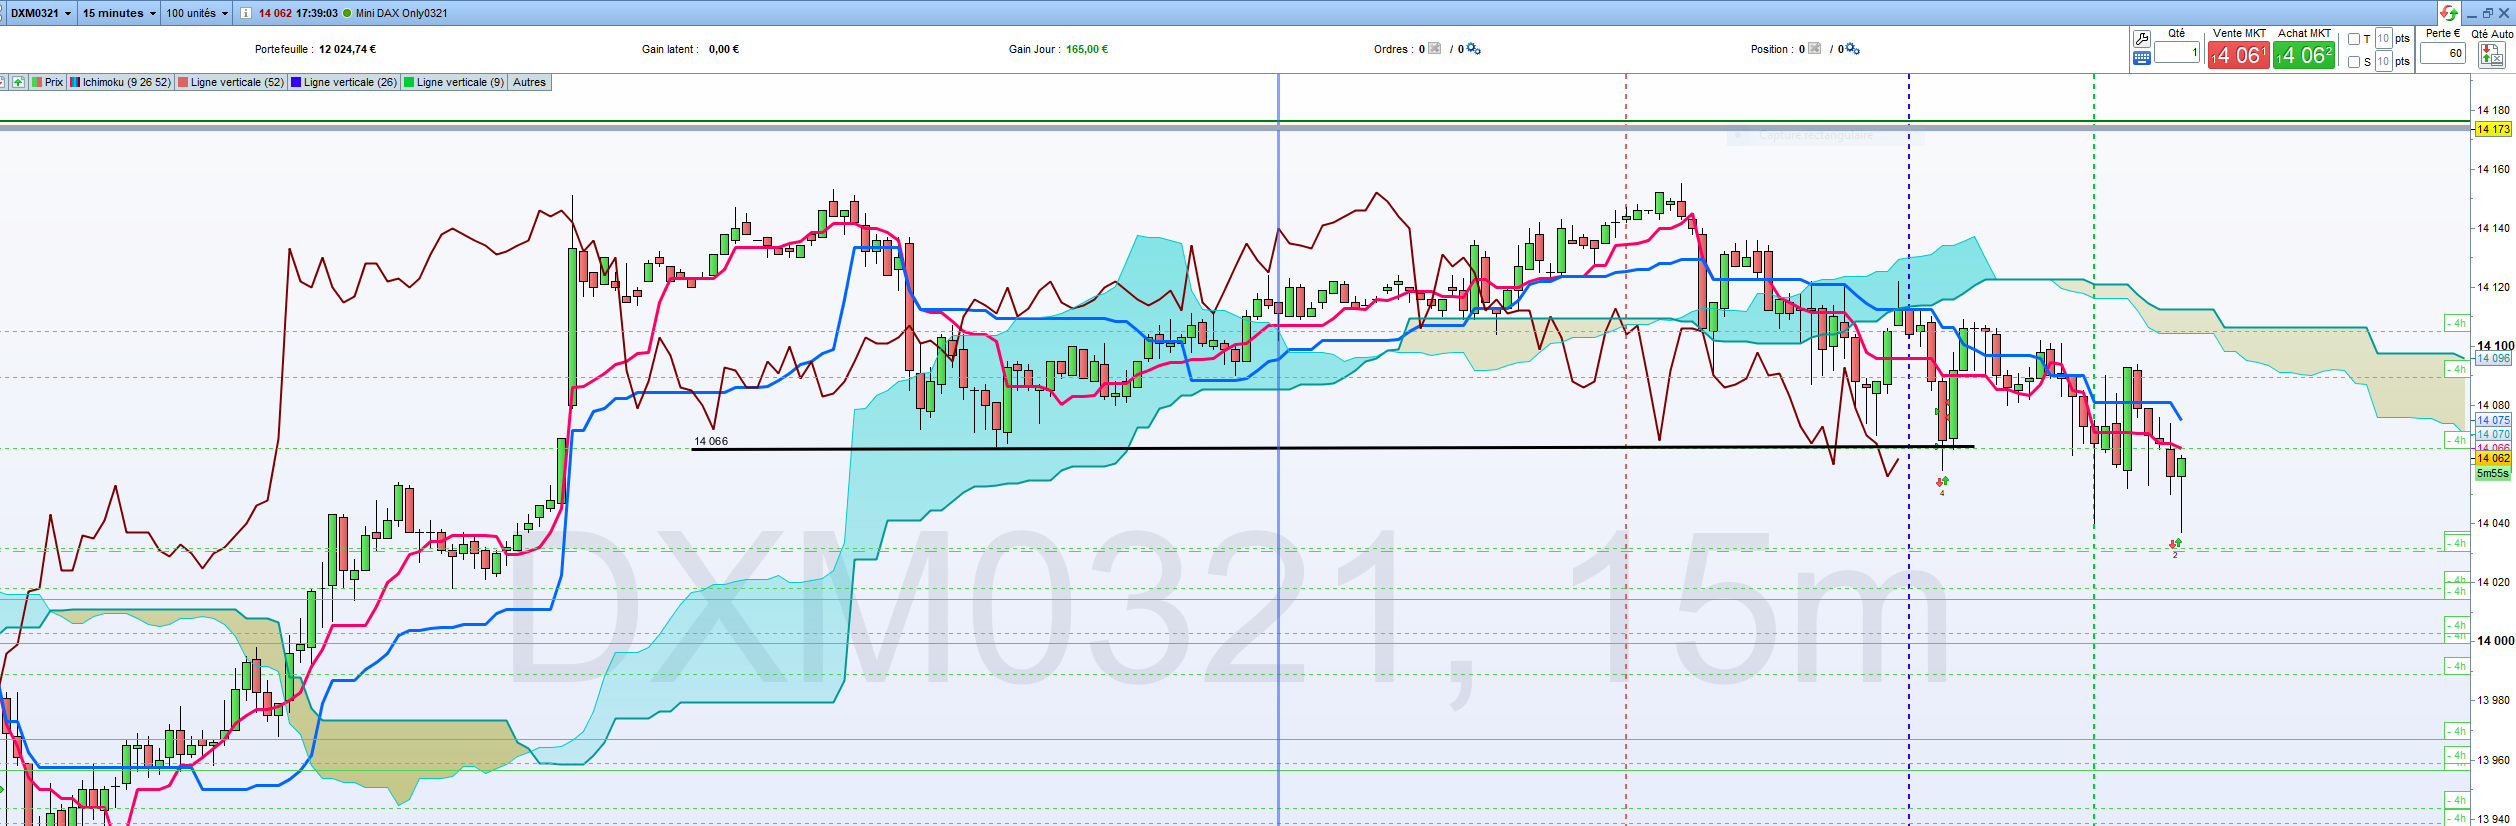Click the cancel orders icon beside Ordres
Screen dimensions: 2516x826
pos(1435,48)
